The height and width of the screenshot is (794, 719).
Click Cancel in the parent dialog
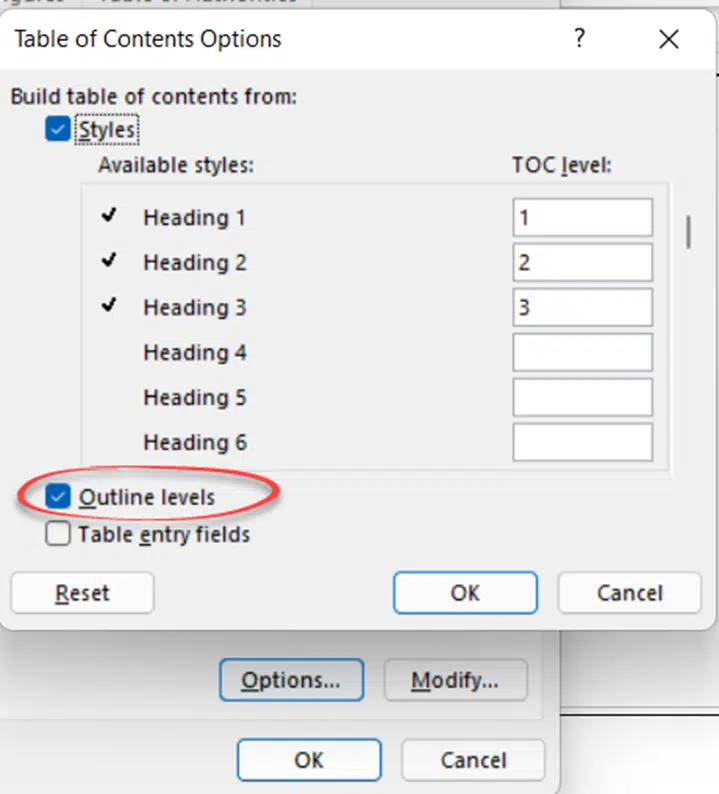pos(473,760)
